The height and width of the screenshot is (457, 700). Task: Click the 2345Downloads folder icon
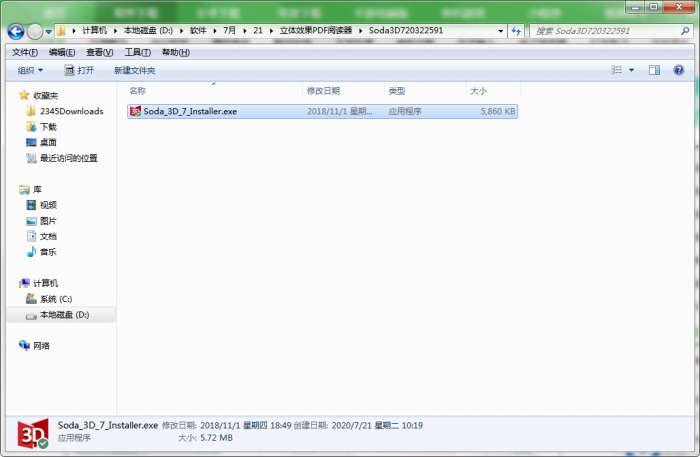pos(31,111)
